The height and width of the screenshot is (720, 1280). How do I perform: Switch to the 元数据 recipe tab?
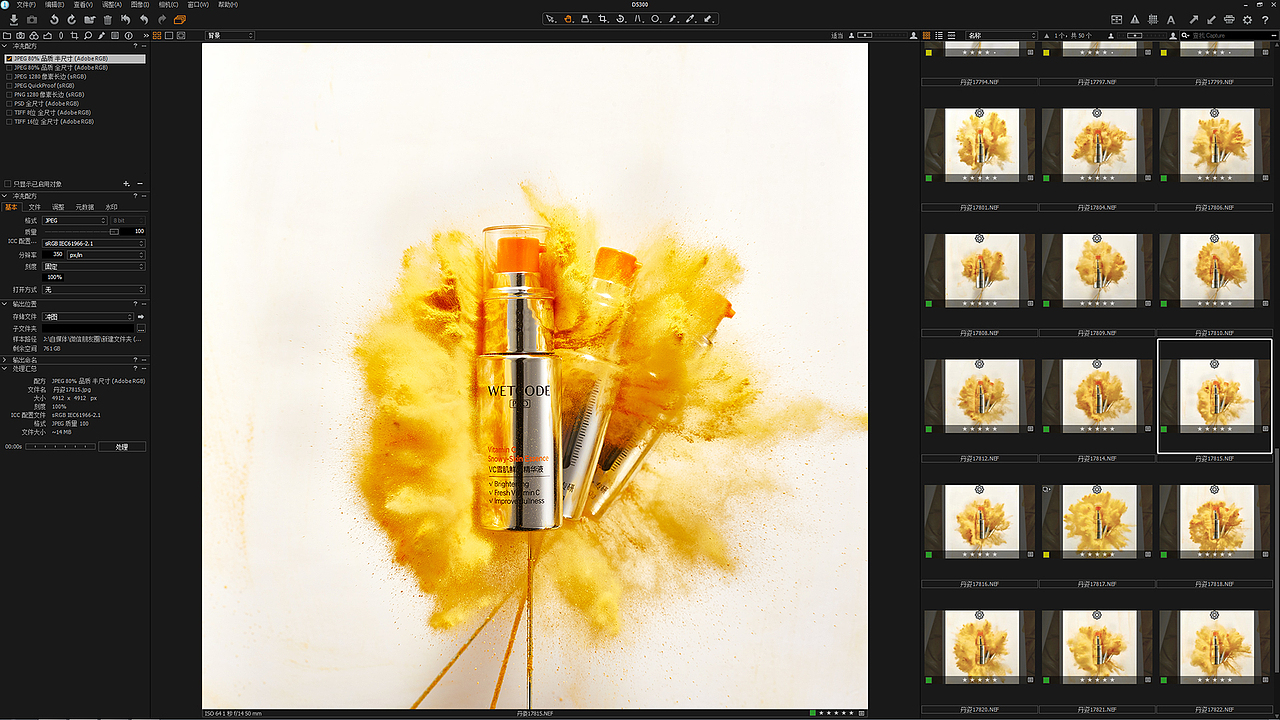pyautogui.click(x=85, y=207)
